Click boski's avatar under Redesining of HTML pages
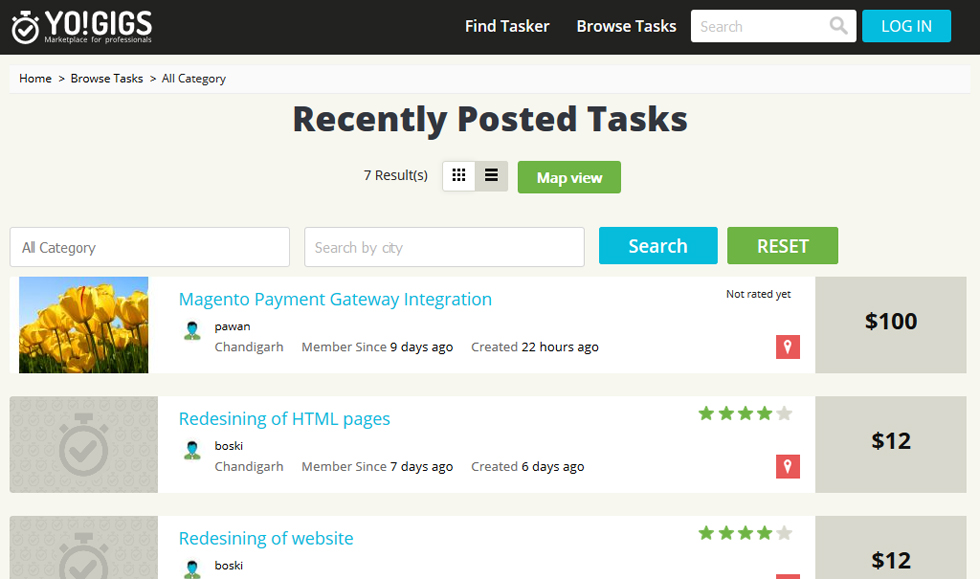 [192, 451]
